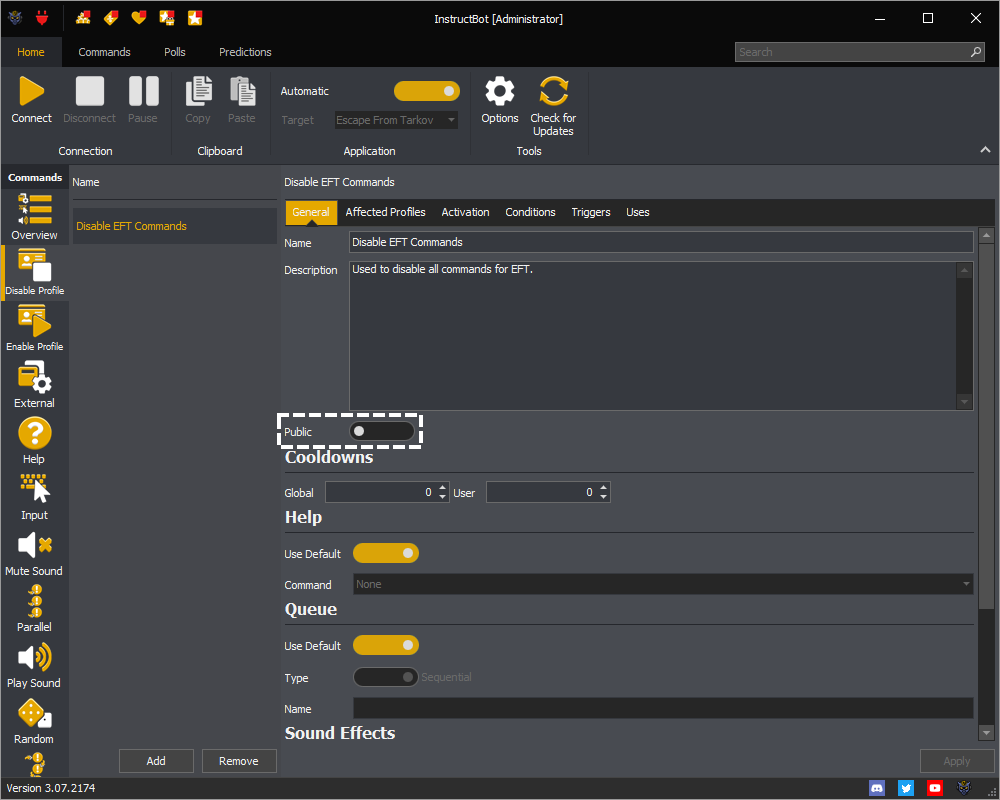Click the Connect play icon
The height and width of the screenshot is (800, 1000).
31,91
